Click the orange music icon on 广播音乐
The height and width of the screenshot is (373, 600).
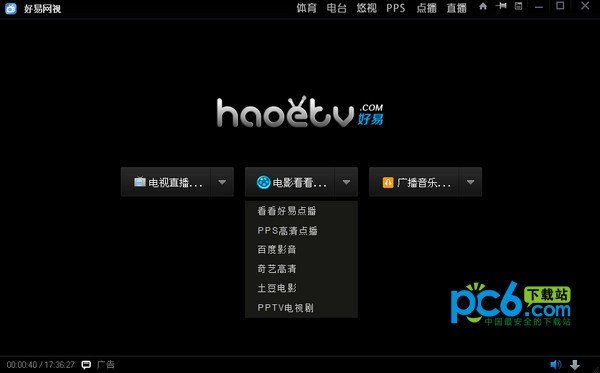coord(388,182)
